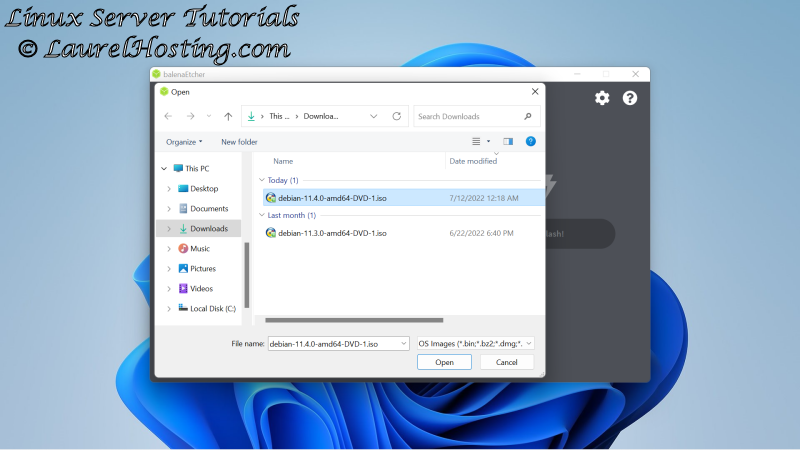Click the debian-11.3.0 ISO file icon

click(271, 233)
